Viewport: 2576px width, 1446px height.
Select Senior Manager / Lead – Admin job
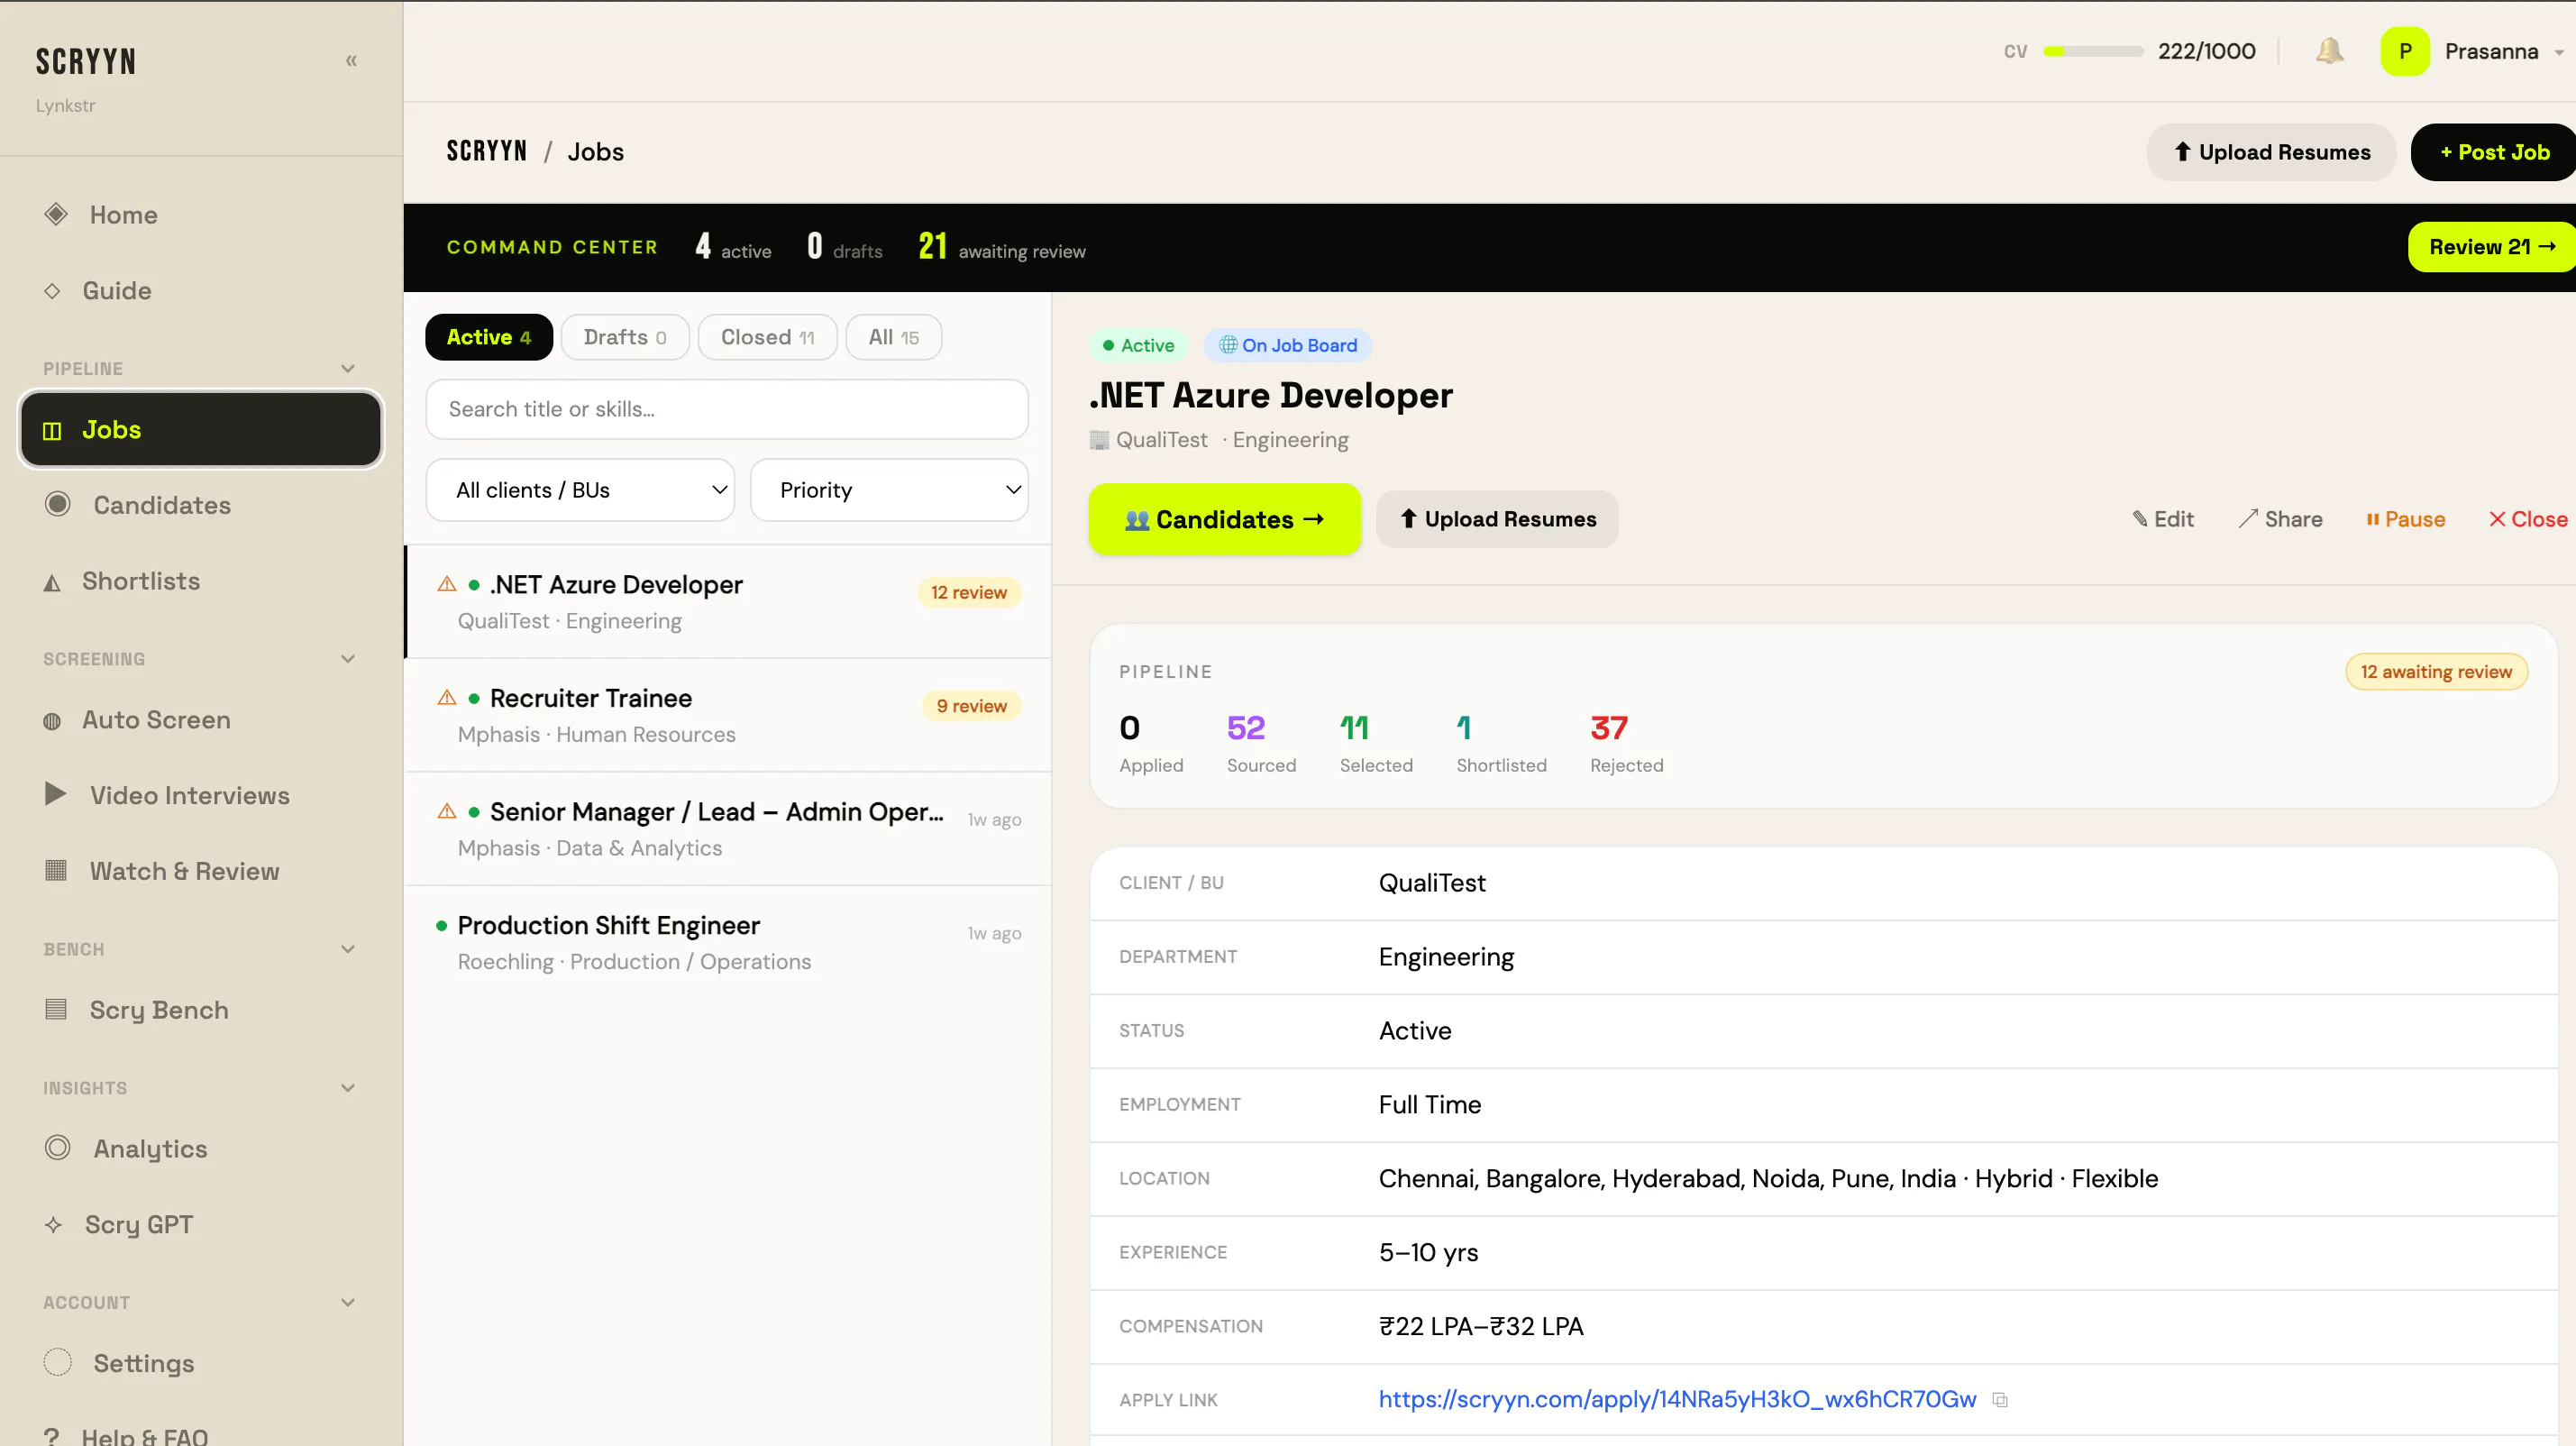point(728,829)
